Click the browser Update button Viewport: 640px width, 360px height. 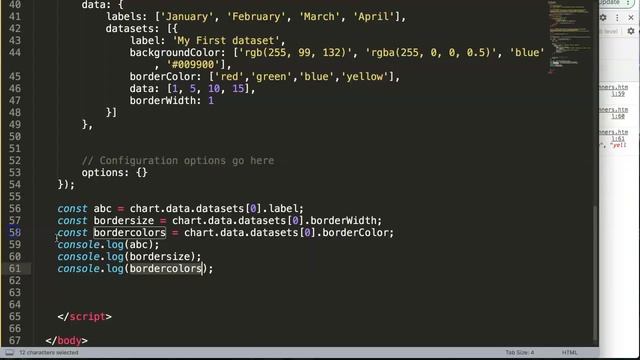(616, 3)
